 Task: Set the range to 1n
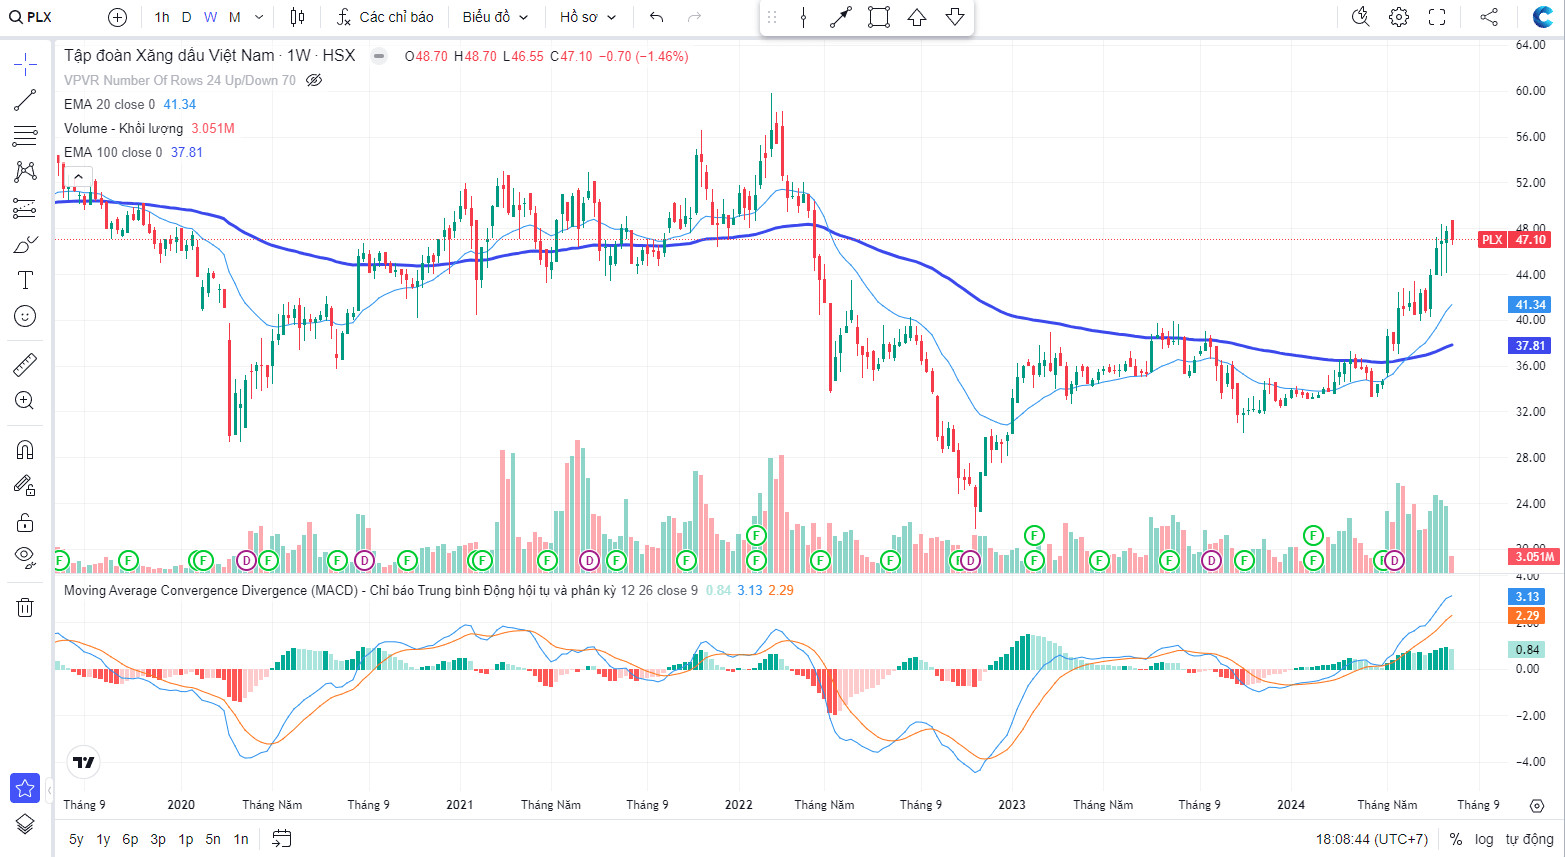point(241,839)
